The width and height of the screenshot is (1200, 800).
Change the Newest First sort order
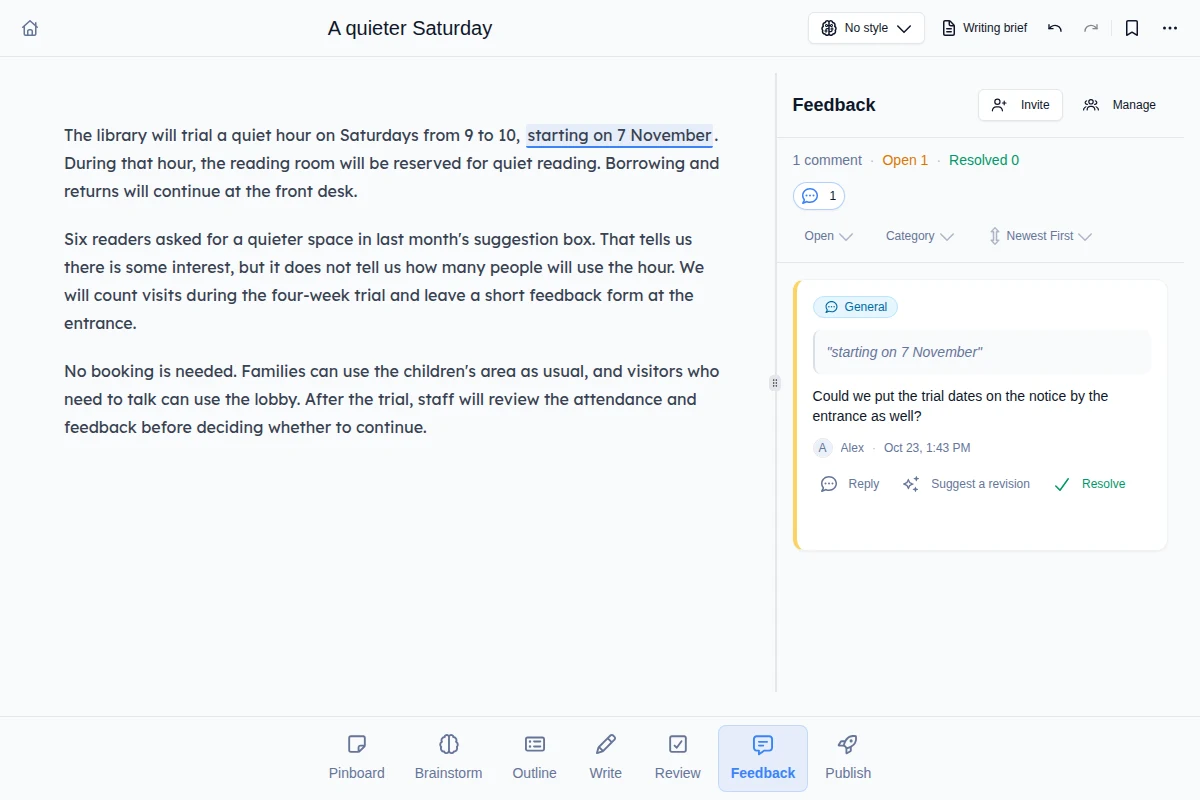point(1040,236)
